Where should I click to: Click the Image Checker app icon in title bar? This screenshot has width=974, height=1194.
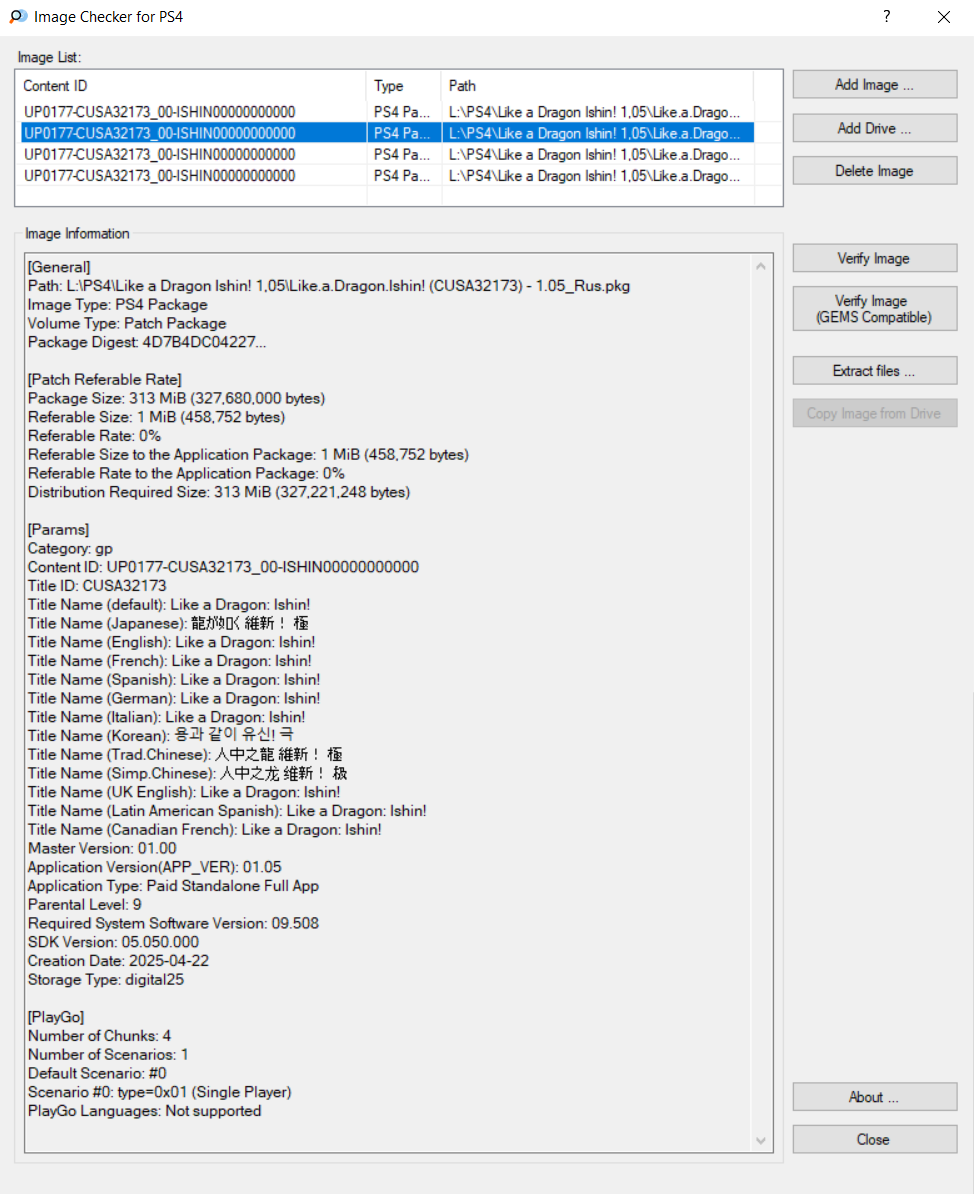18,17
